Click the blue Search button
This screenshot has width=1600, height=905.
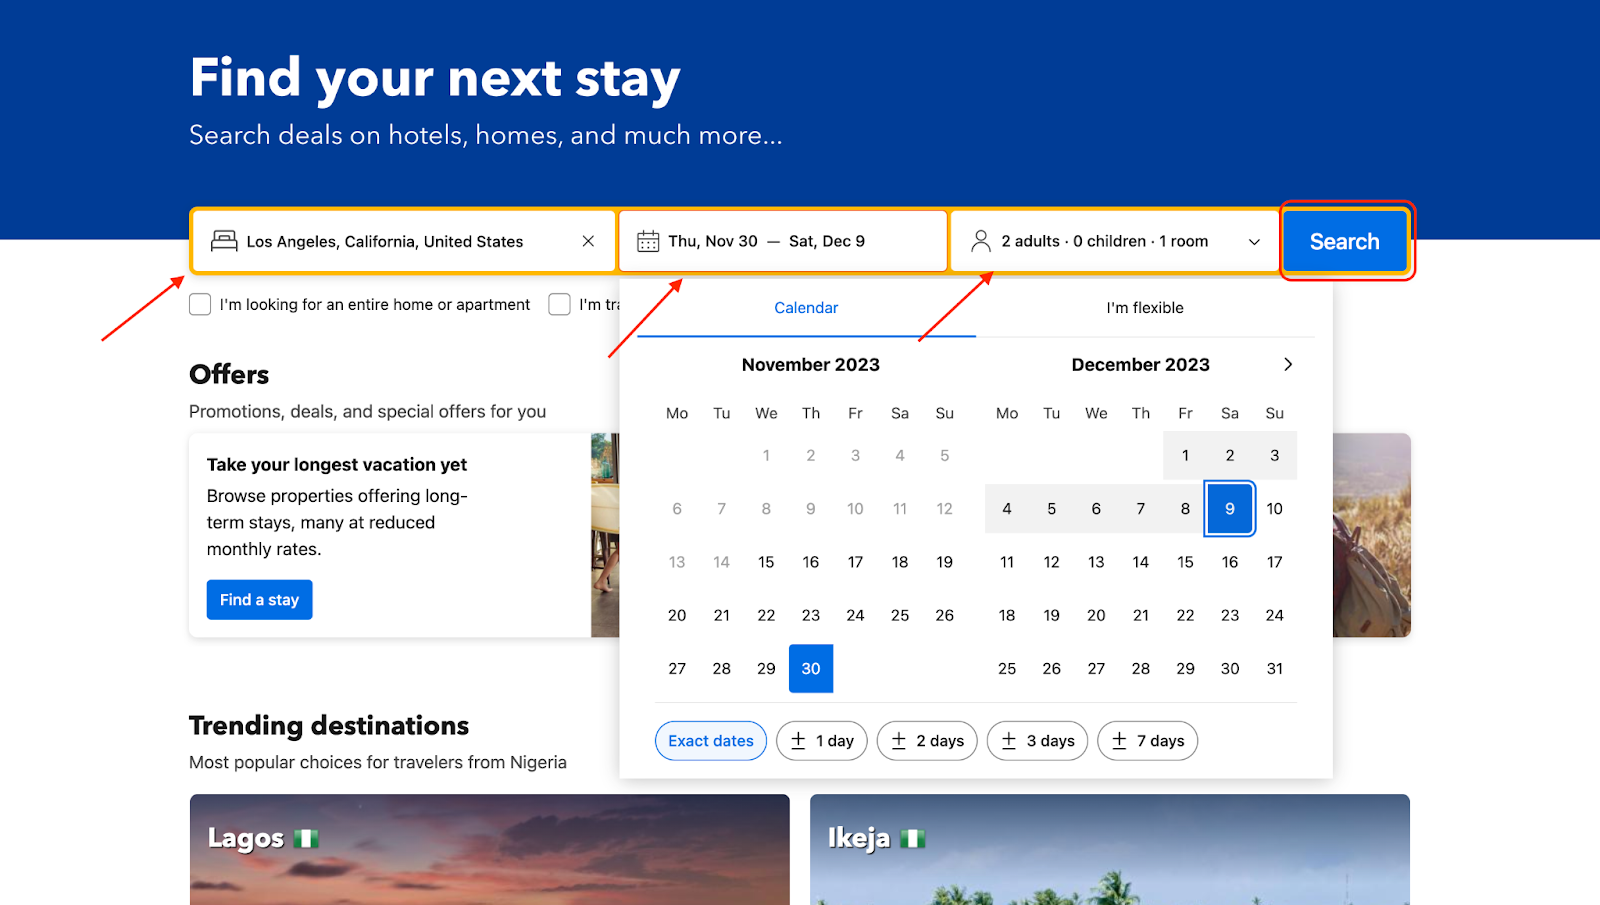point(1345,241)
